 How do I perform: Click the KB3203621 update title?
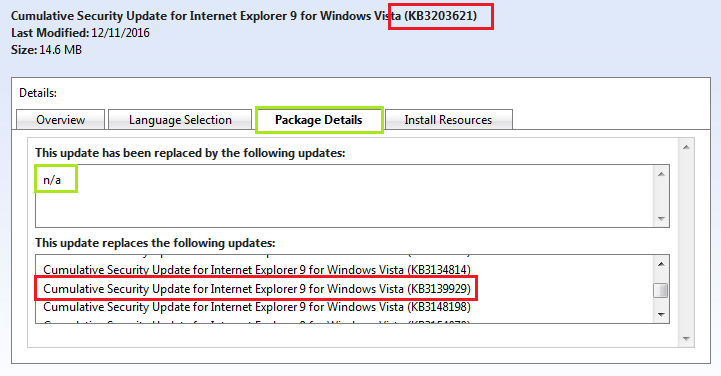pos(244,16)
